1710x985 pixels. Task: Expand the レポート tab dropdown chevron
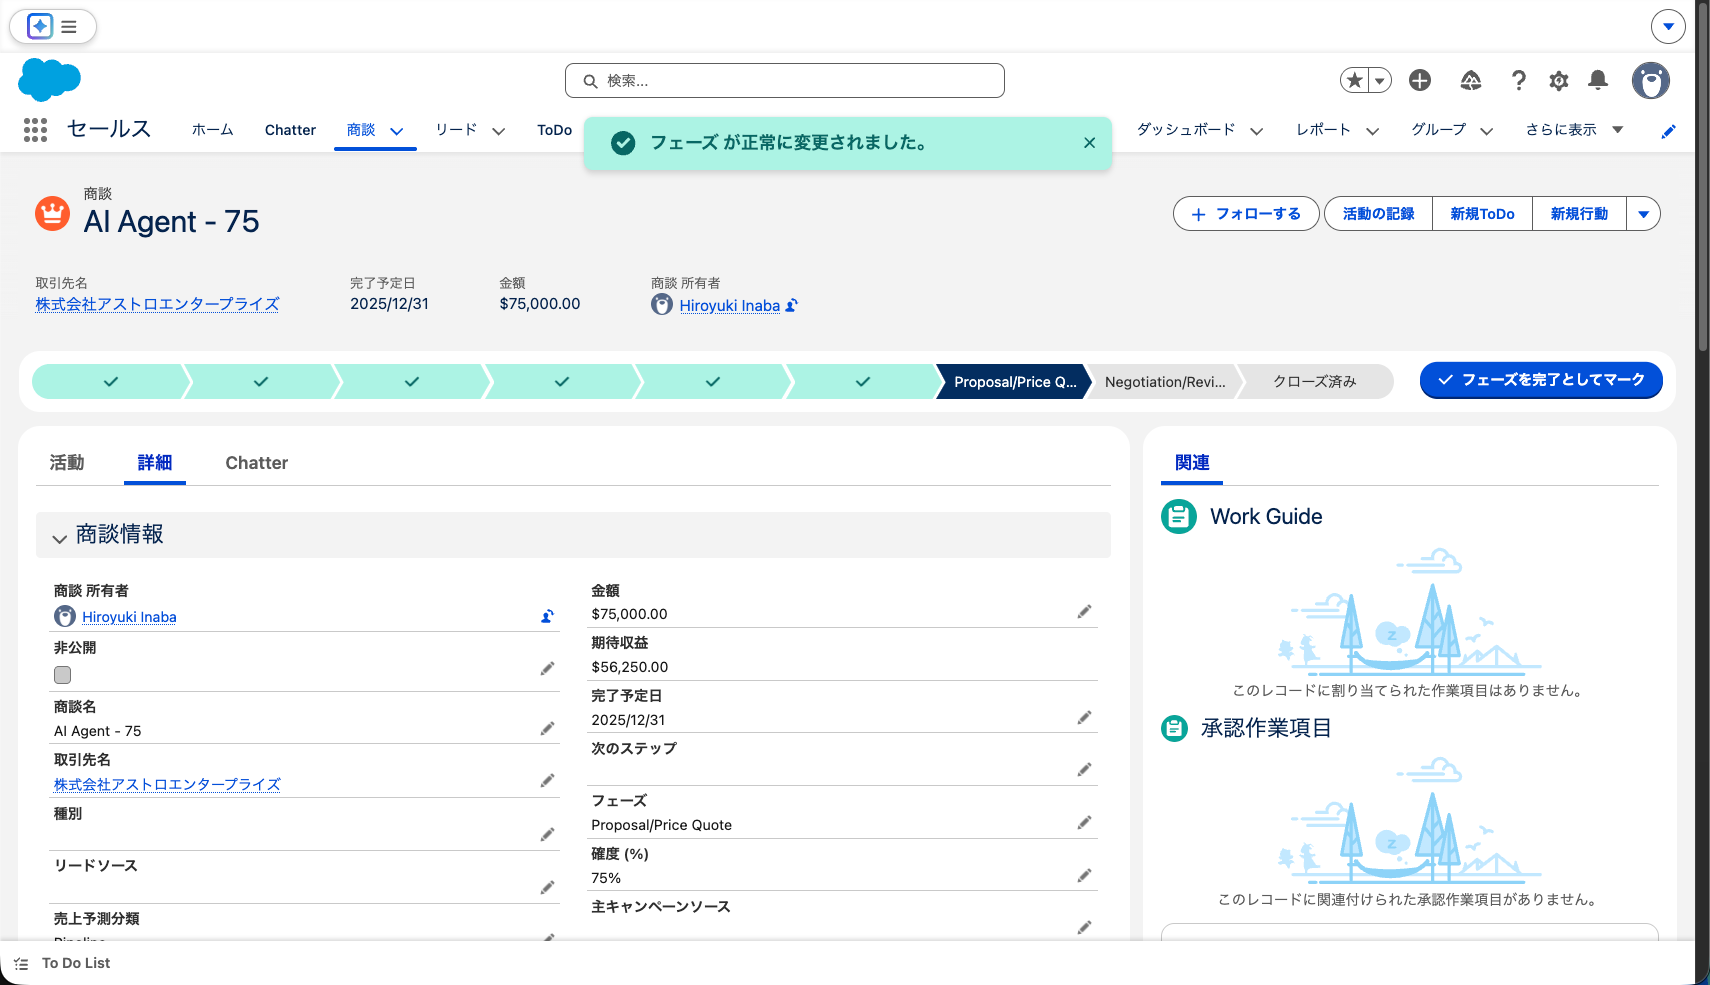pos(1373,131)
